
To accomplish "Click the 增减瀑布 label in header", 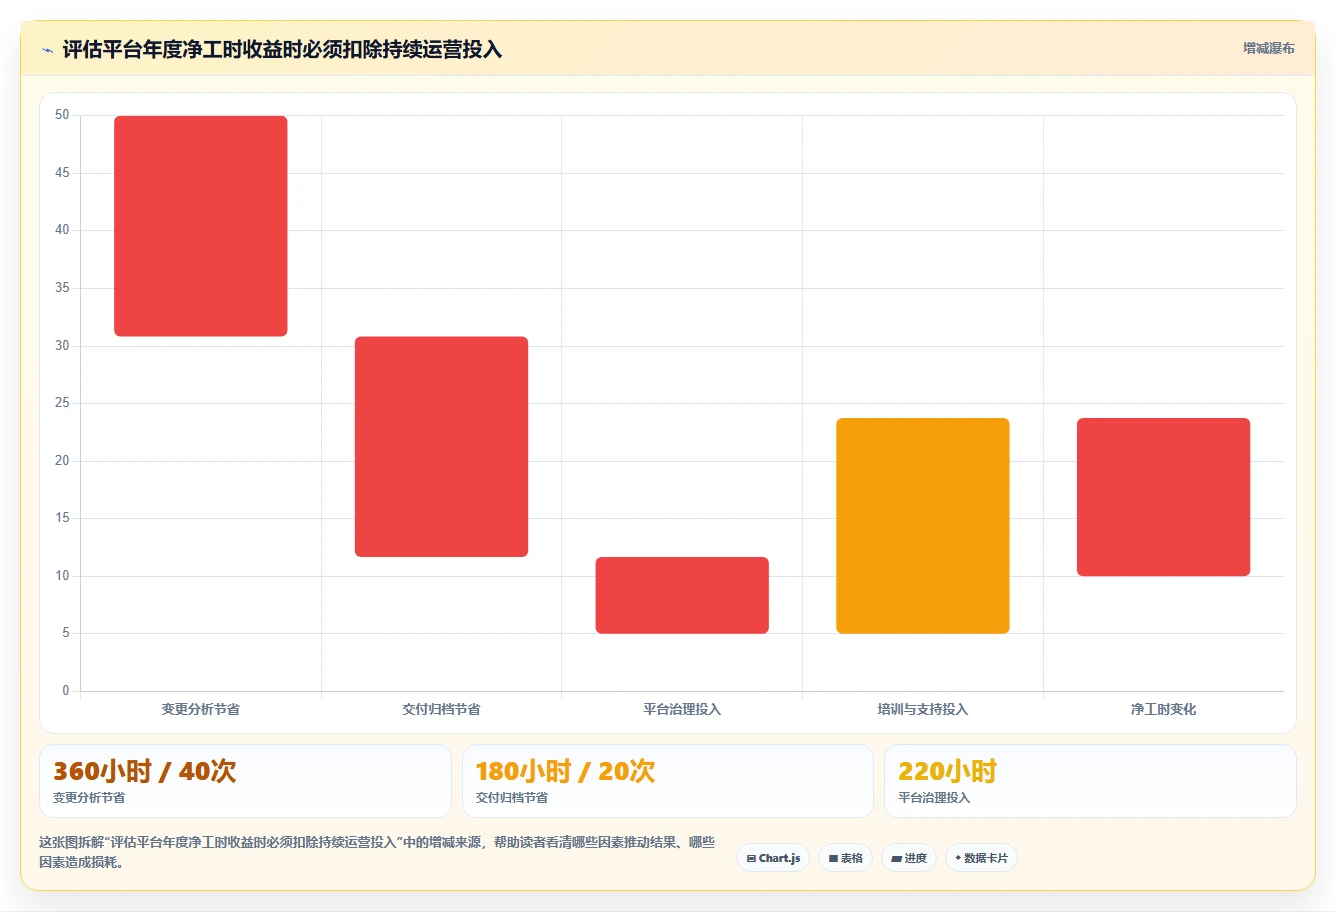I will tap(1268, 48).
